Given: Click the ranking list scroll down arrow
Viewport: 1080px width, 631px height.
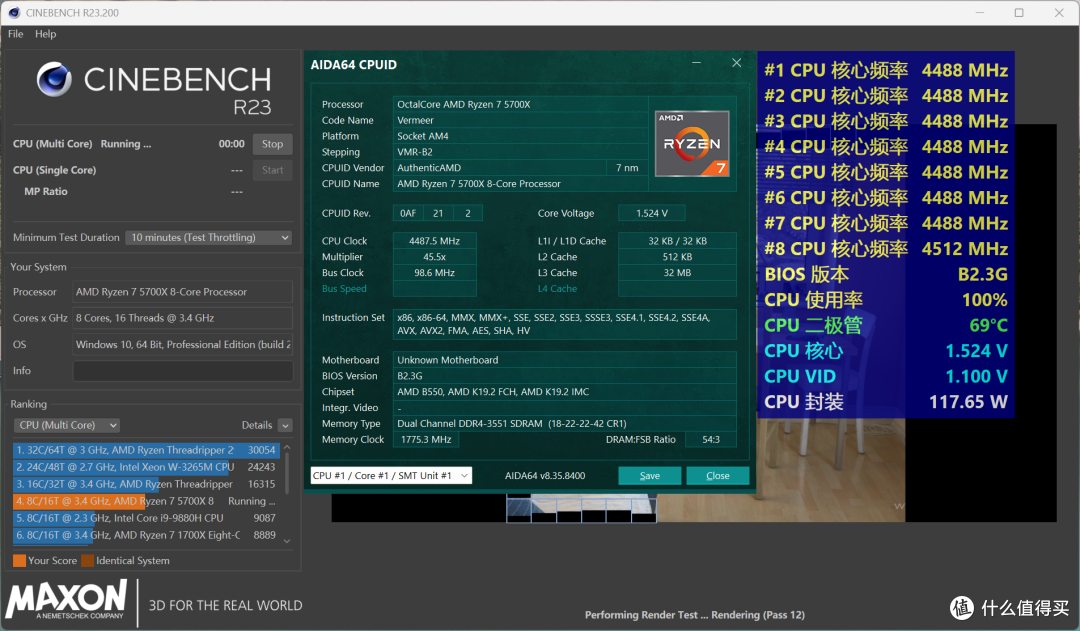Looking at the screenshot, I should 287,541.
